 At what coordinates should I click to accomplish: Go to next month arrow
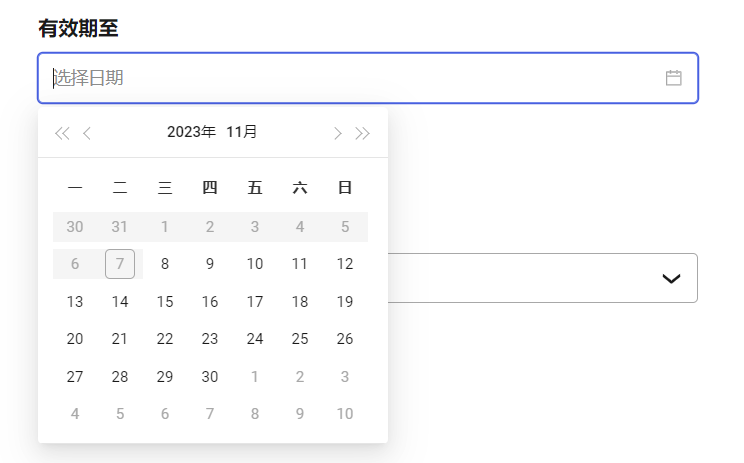338,133
